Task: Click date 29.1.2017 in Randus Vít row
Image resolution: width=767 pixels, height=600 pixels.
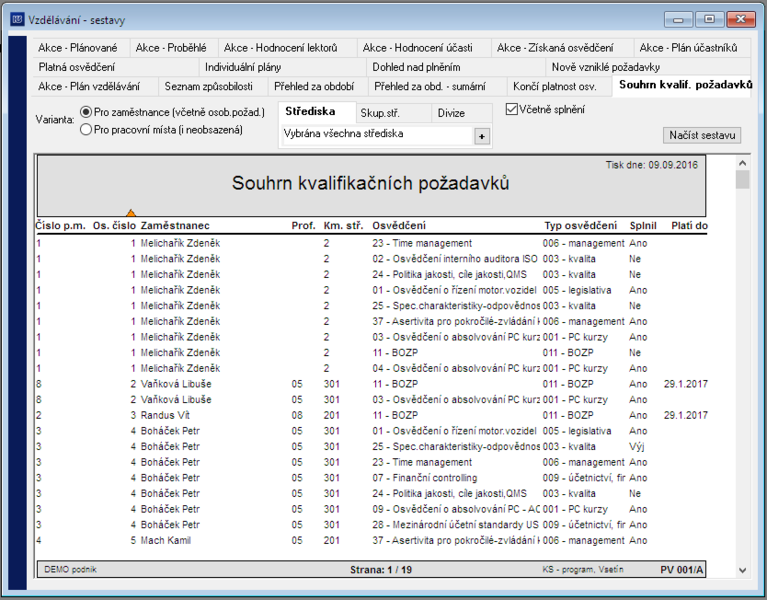Action: click(686, 415)
